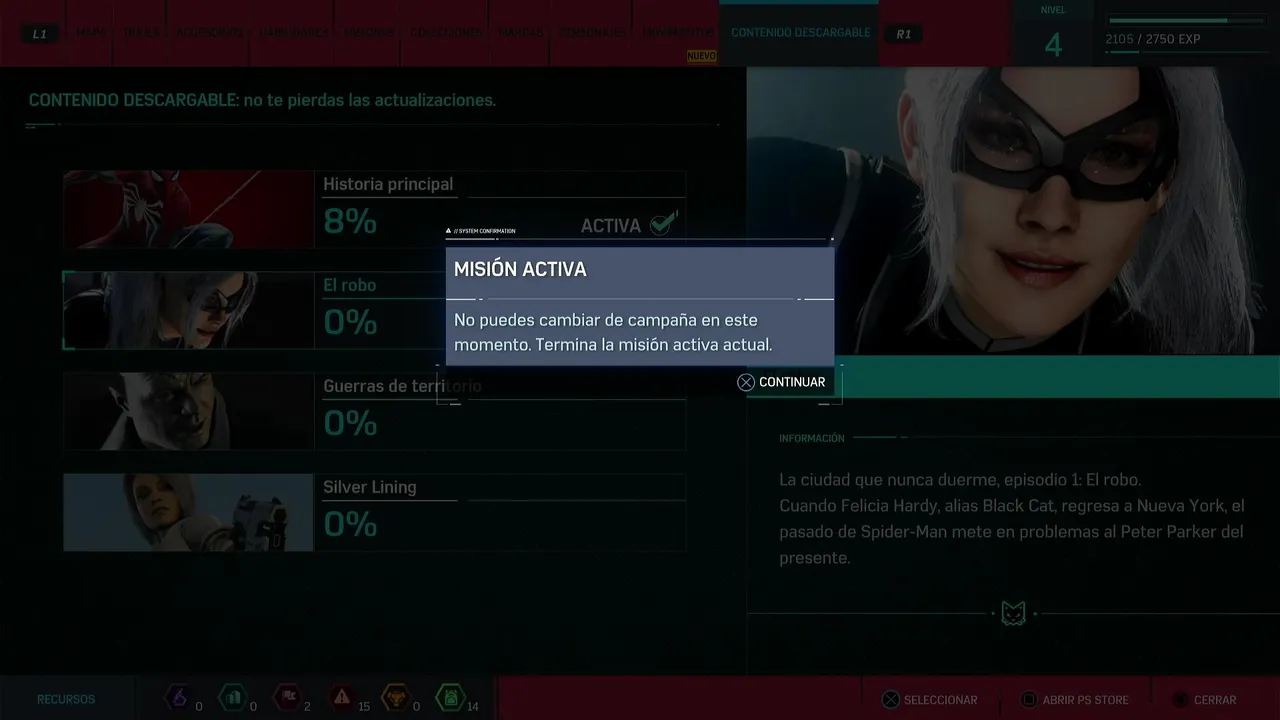This screenshot has height=720, width=1280.
Task: Click the Black Cat preview image
Action: point(1013,211)
